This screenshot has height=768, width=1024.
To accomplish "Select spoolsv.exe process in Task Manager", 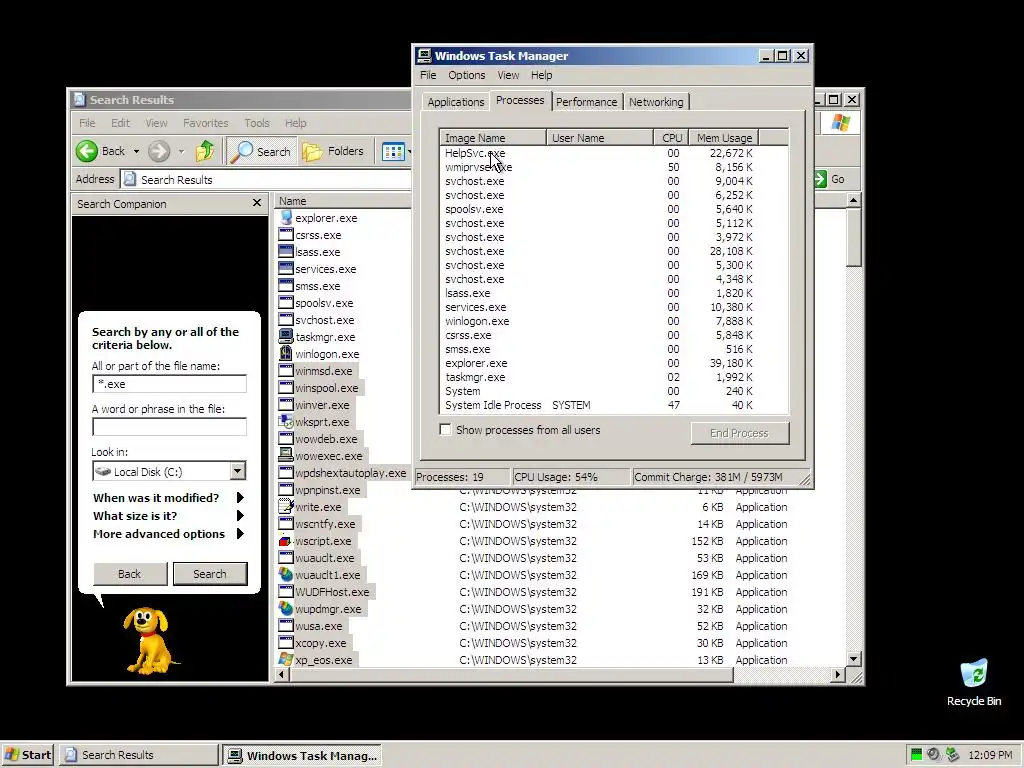I will point(614,209).
